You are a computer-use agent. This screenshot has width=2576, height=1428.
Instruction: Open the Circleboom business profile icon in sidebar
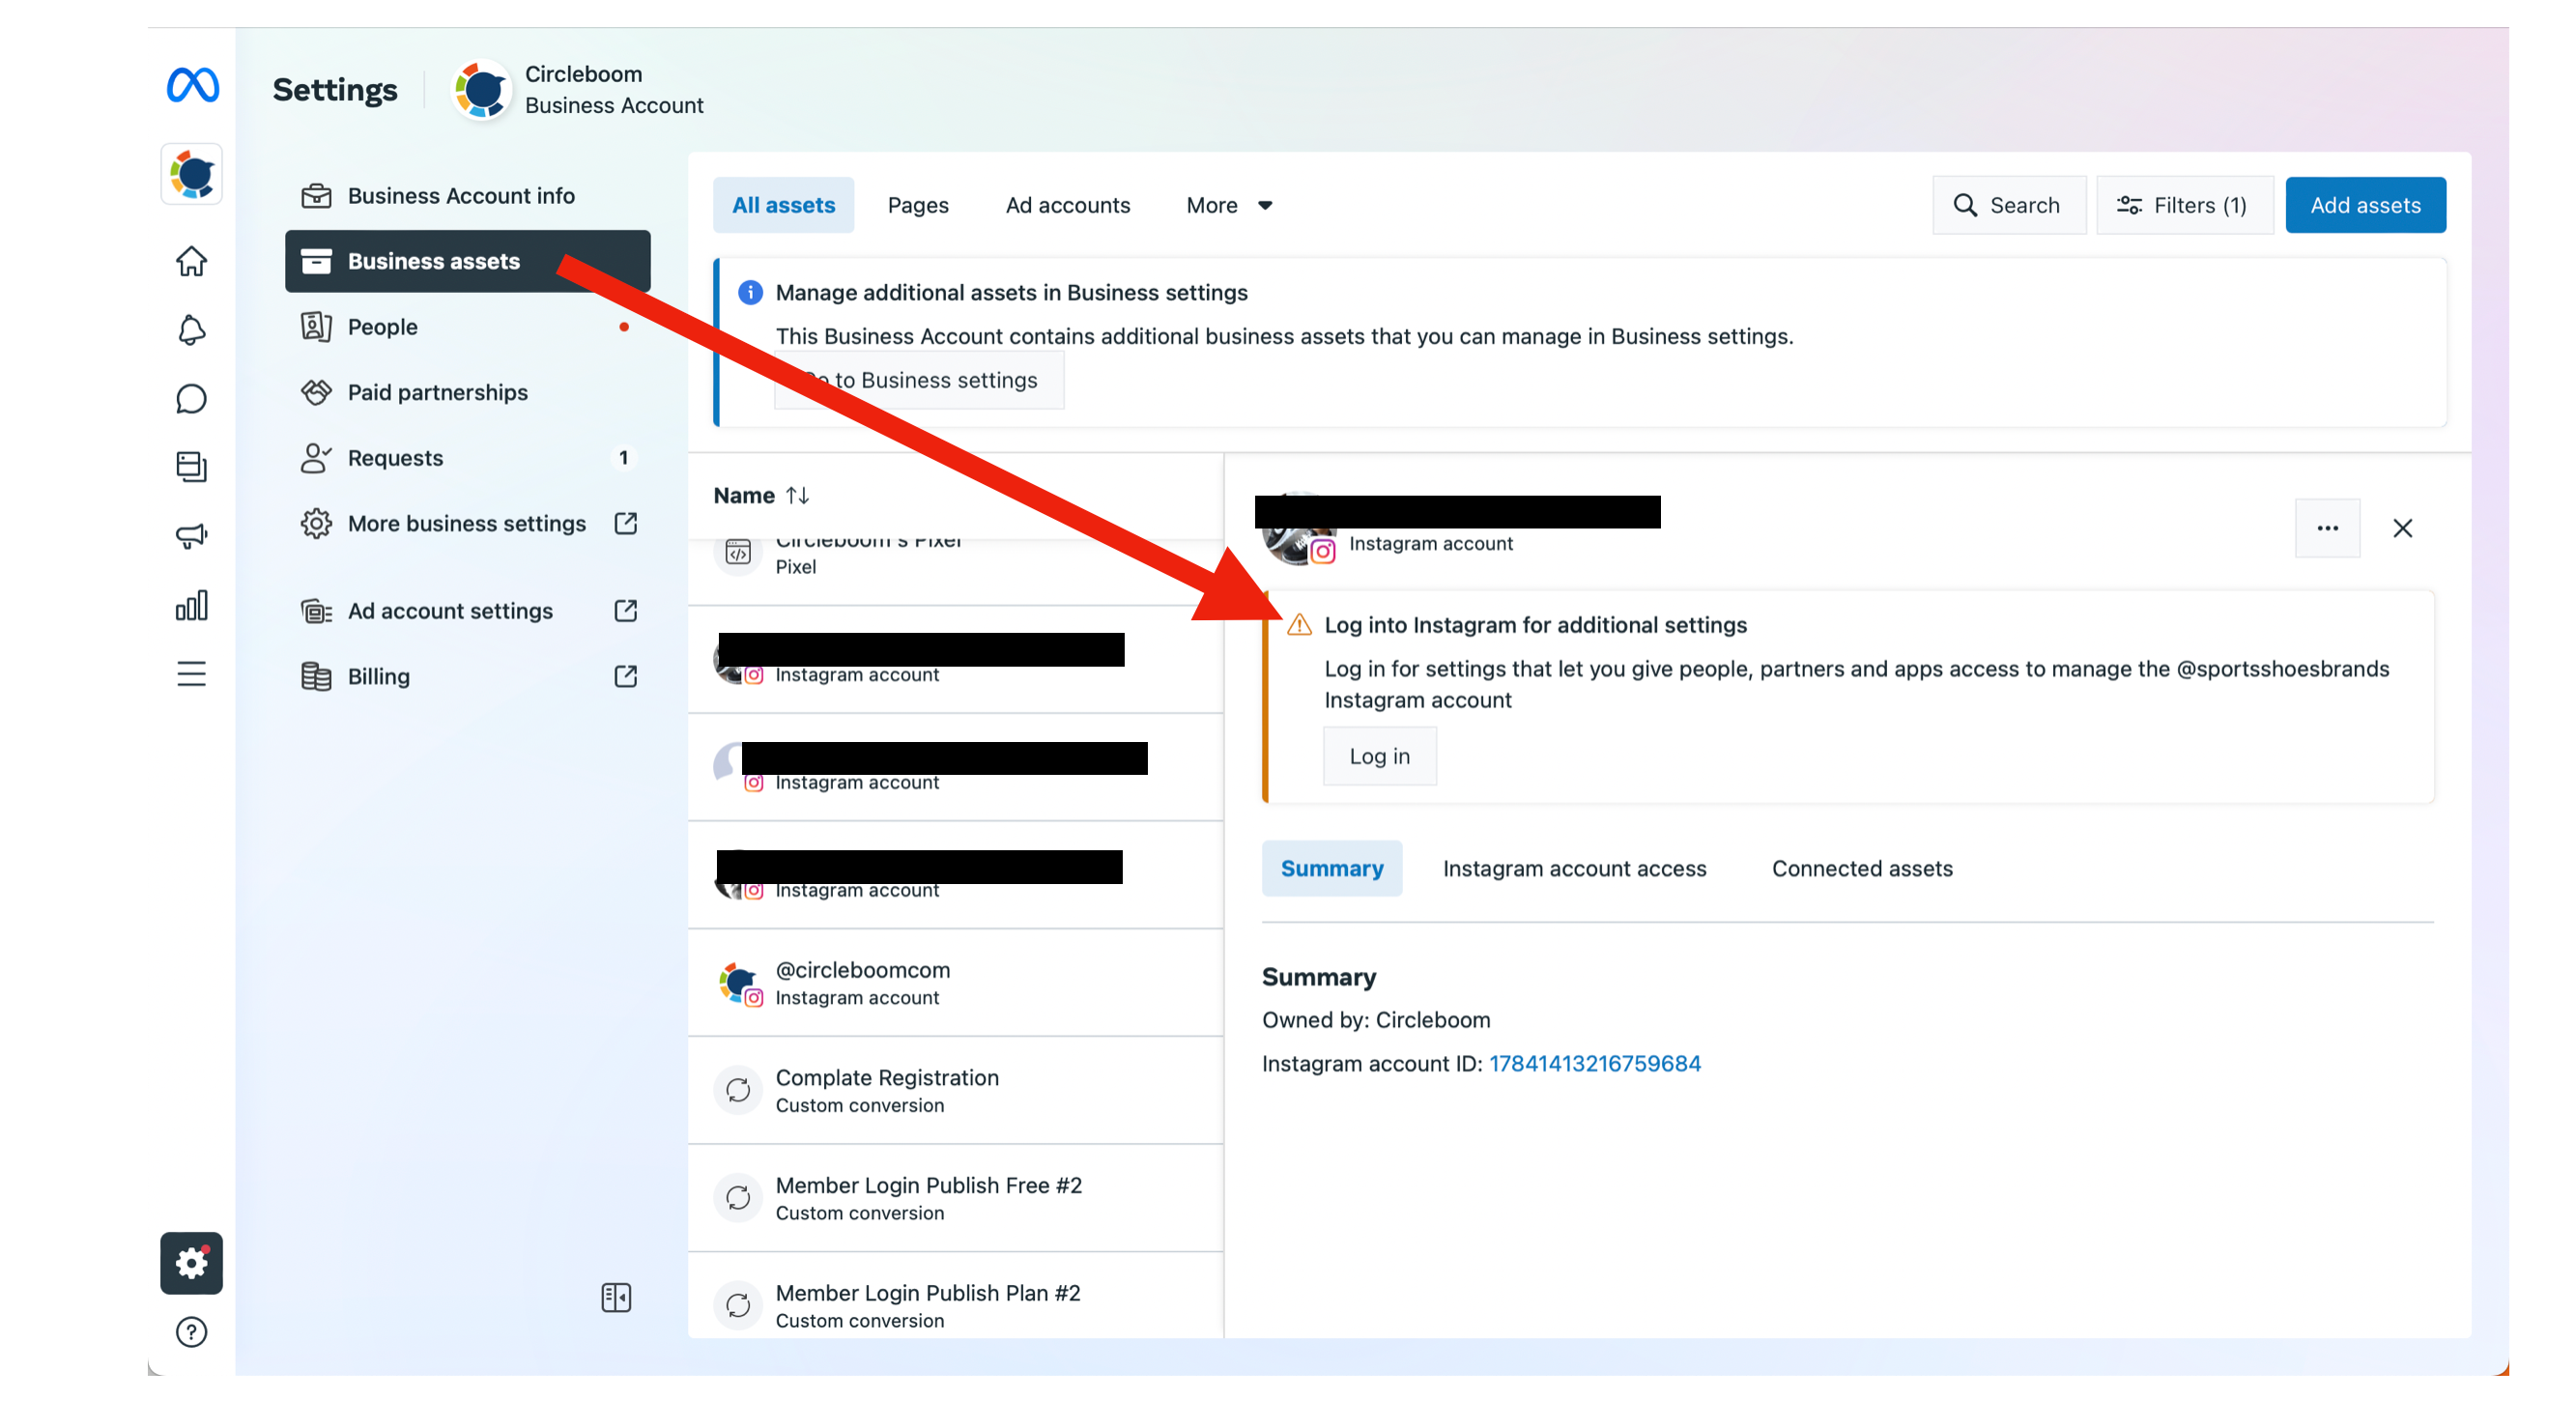[192, 175]
